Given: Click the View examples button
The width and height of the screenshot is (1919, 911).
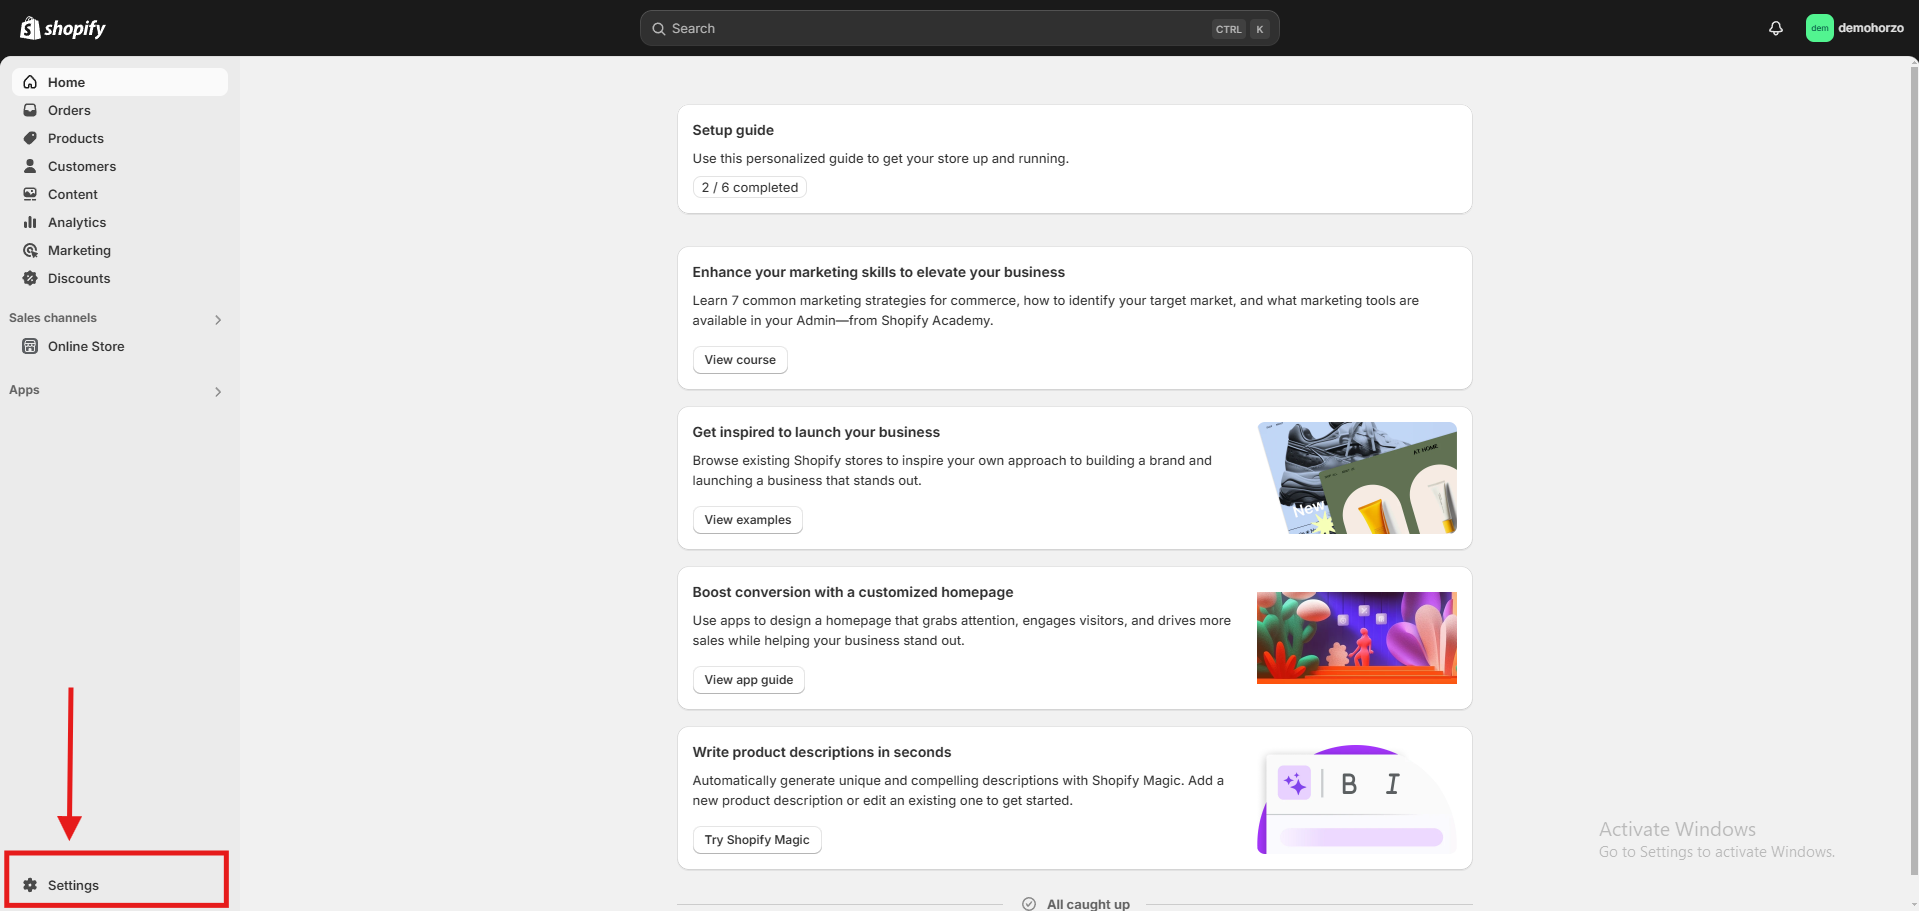Looking at the screenshot, I should click(x=747, y=520).
